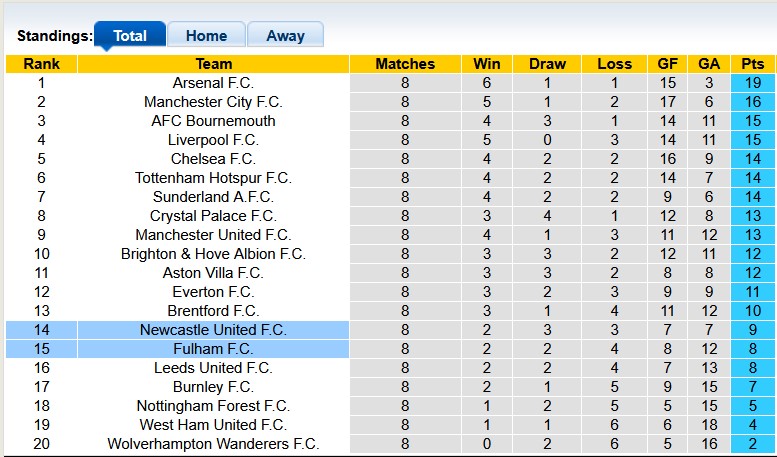Click Arsenal's 19 points cell

[x=753, y=83]
